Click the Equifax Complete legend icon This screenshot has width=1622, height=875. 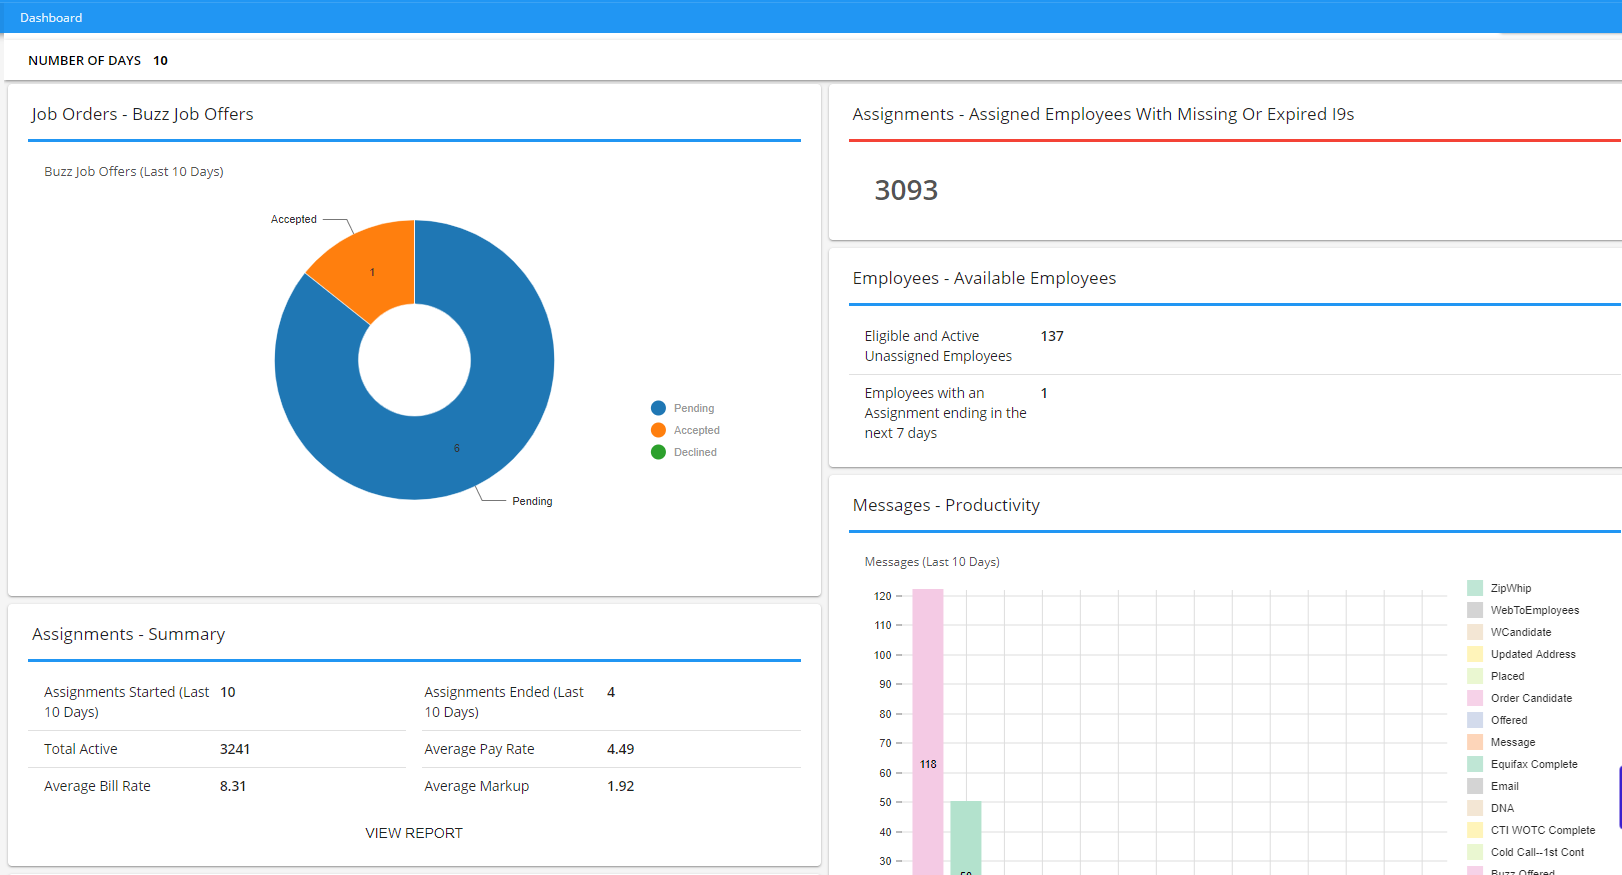coord(1475,764)
